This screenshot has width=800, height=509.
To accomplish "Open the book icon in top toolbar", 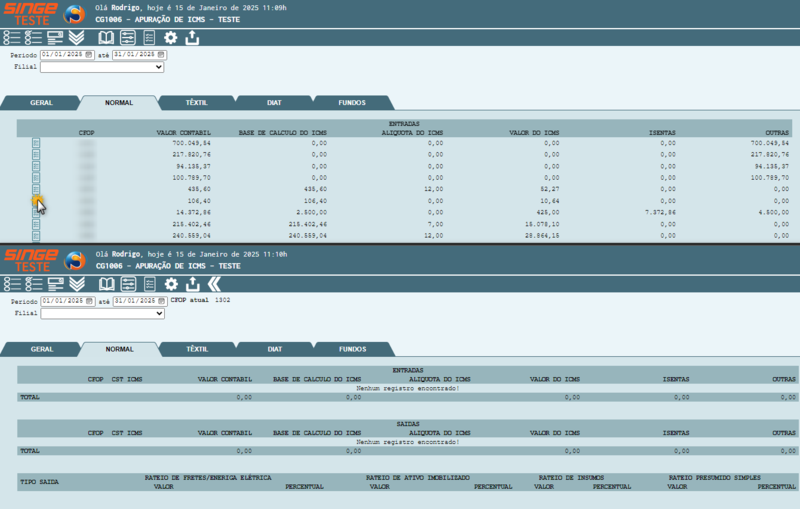I will pos(106,38).
